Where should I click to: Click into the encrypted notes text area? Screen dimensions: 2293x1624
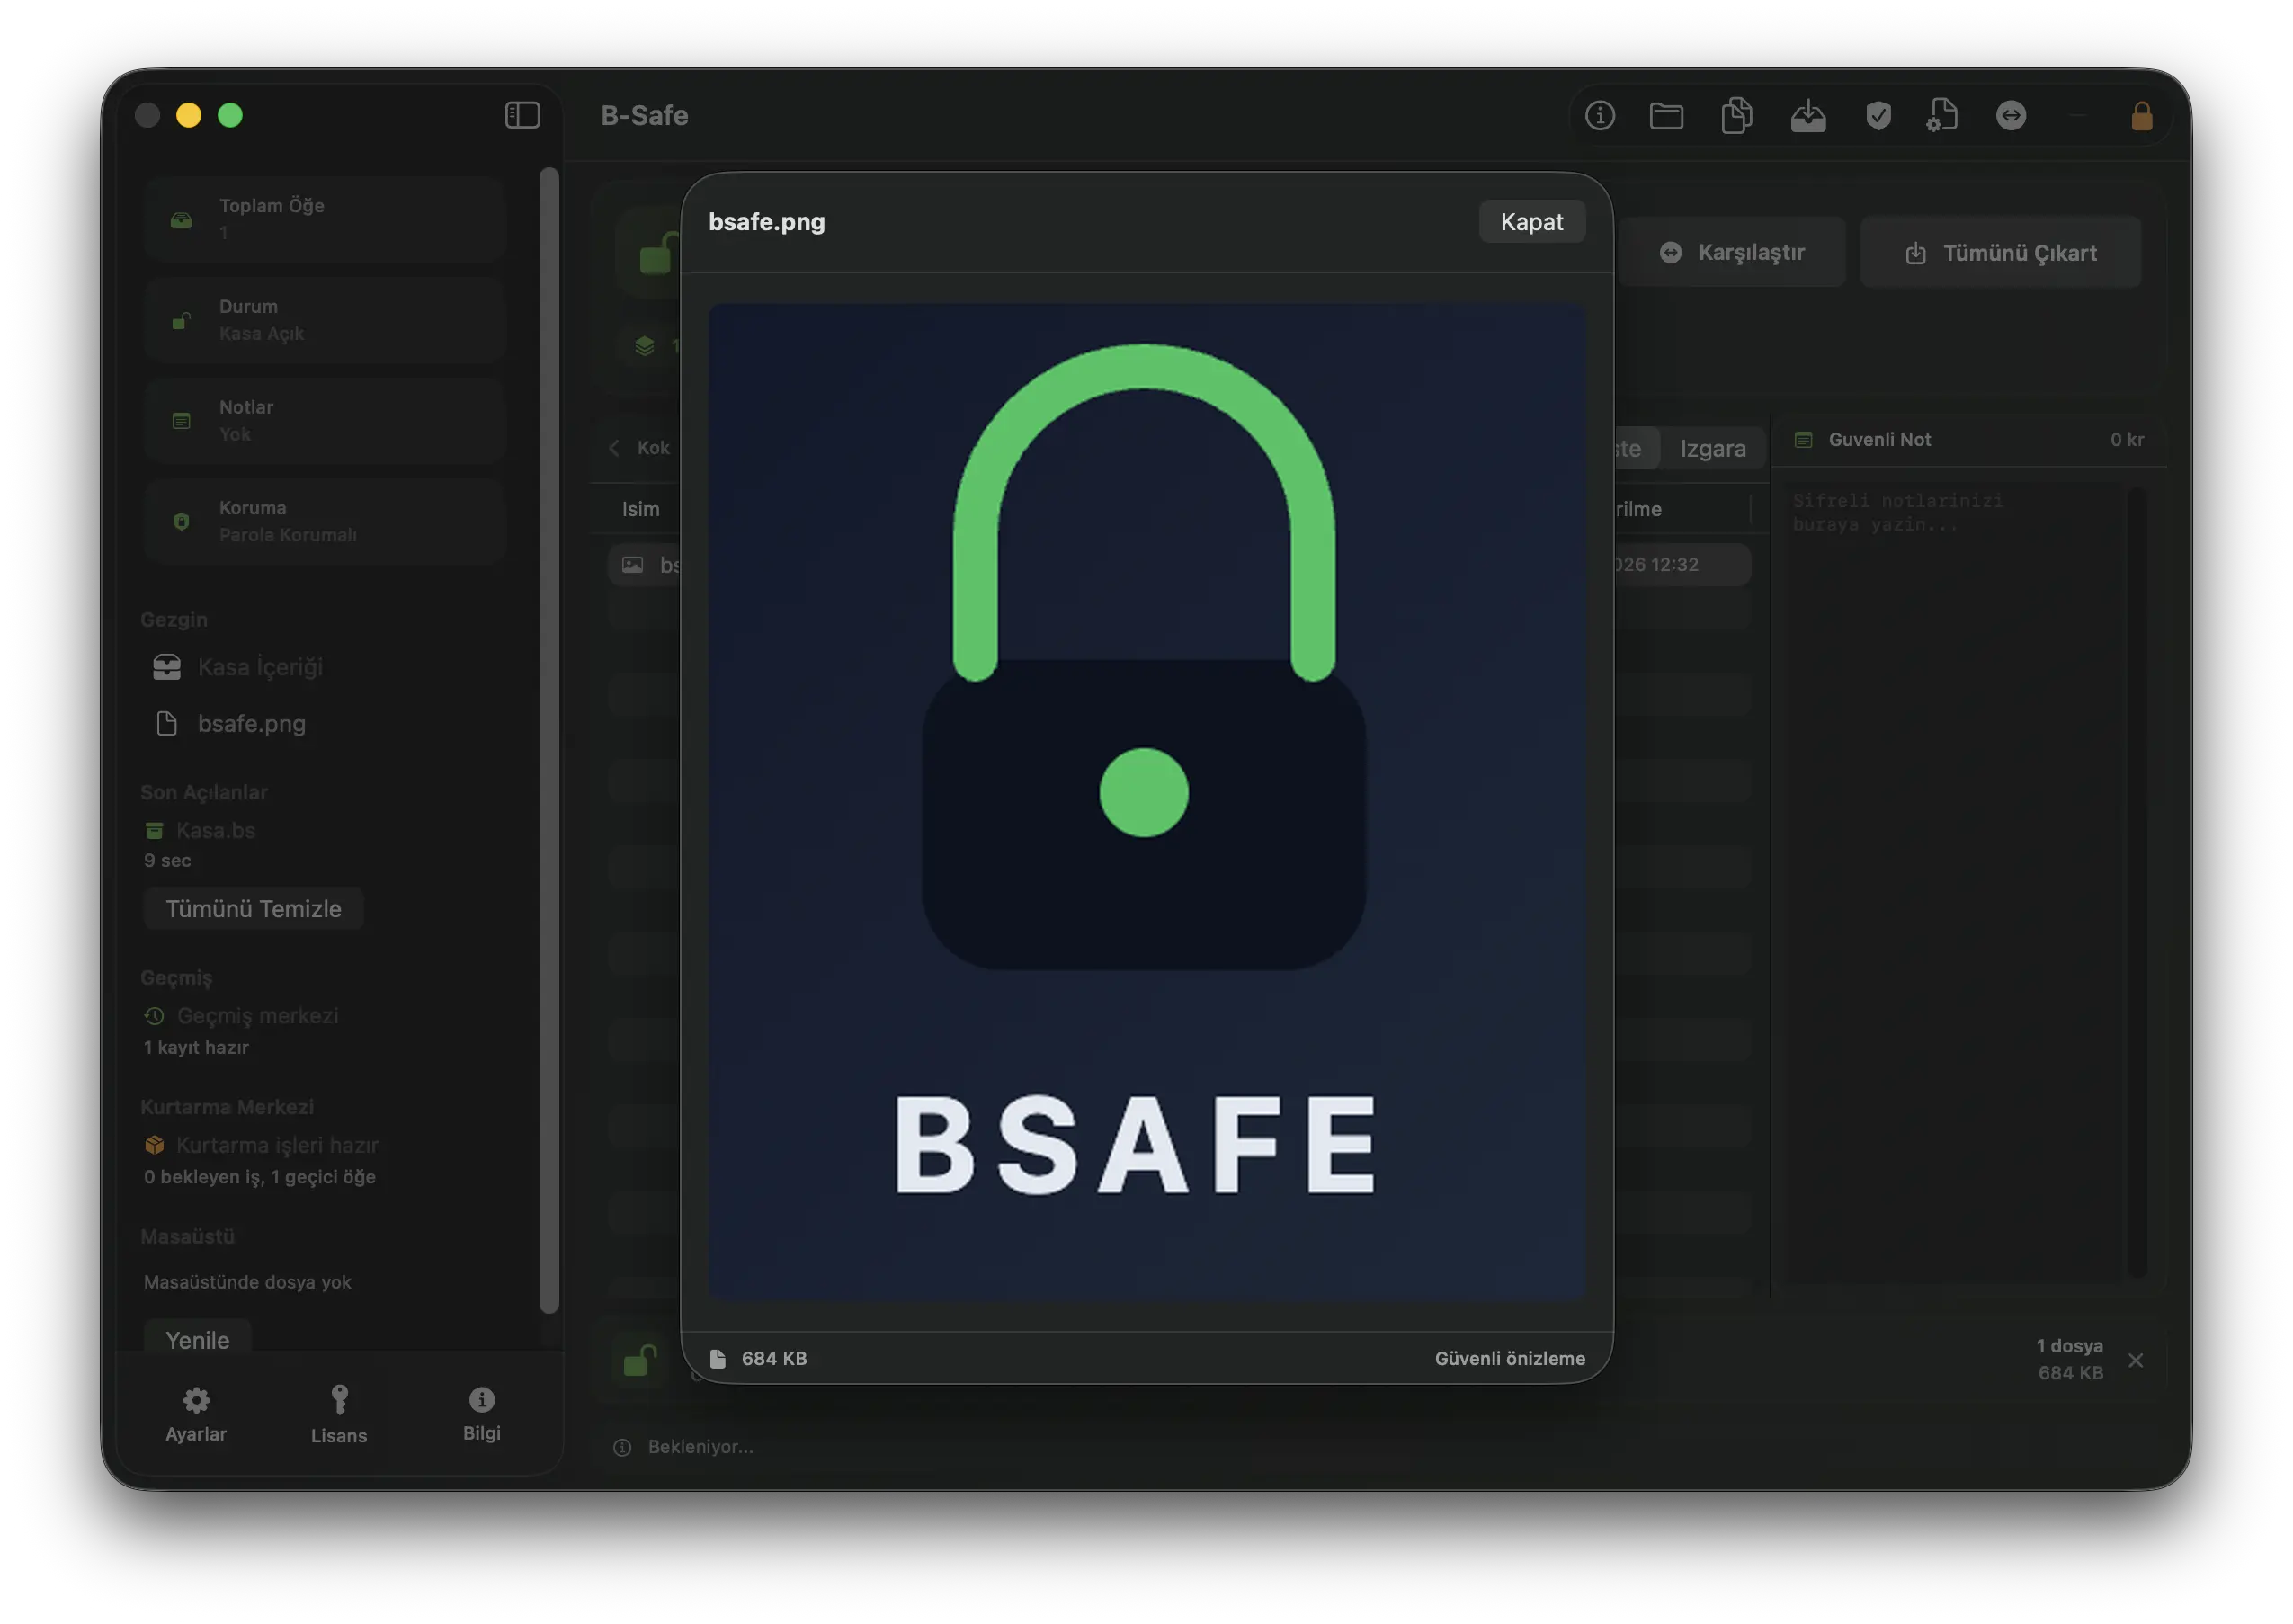1955,880
